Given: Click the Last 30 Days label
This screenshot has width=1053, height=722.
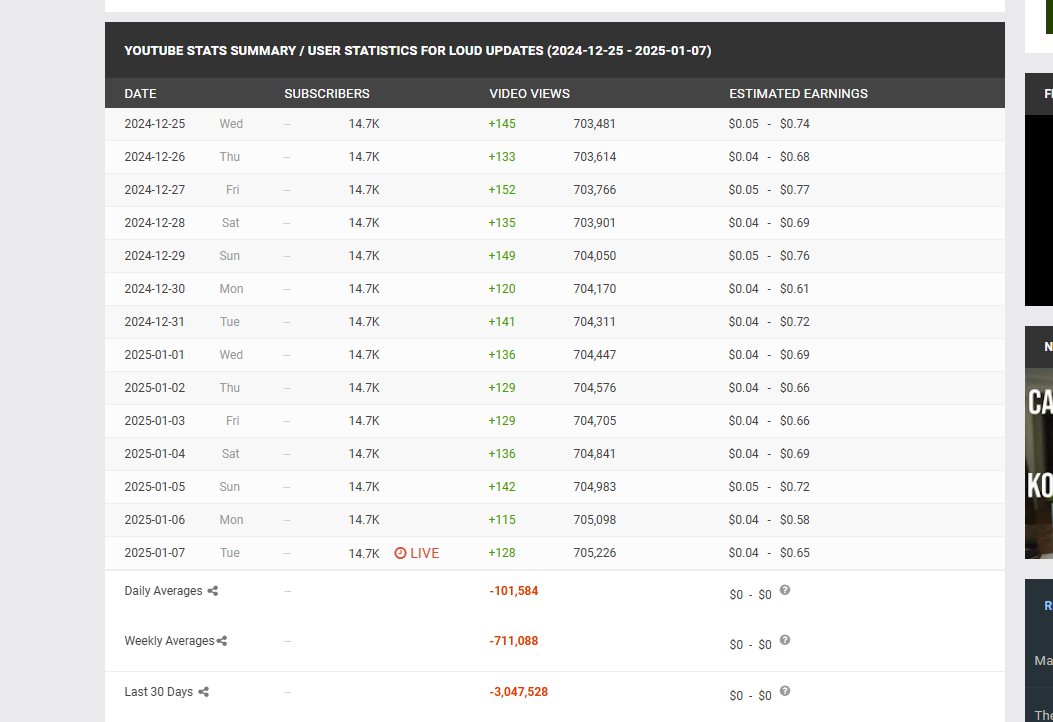Looking at the screenshot, I should coord(158,692).
